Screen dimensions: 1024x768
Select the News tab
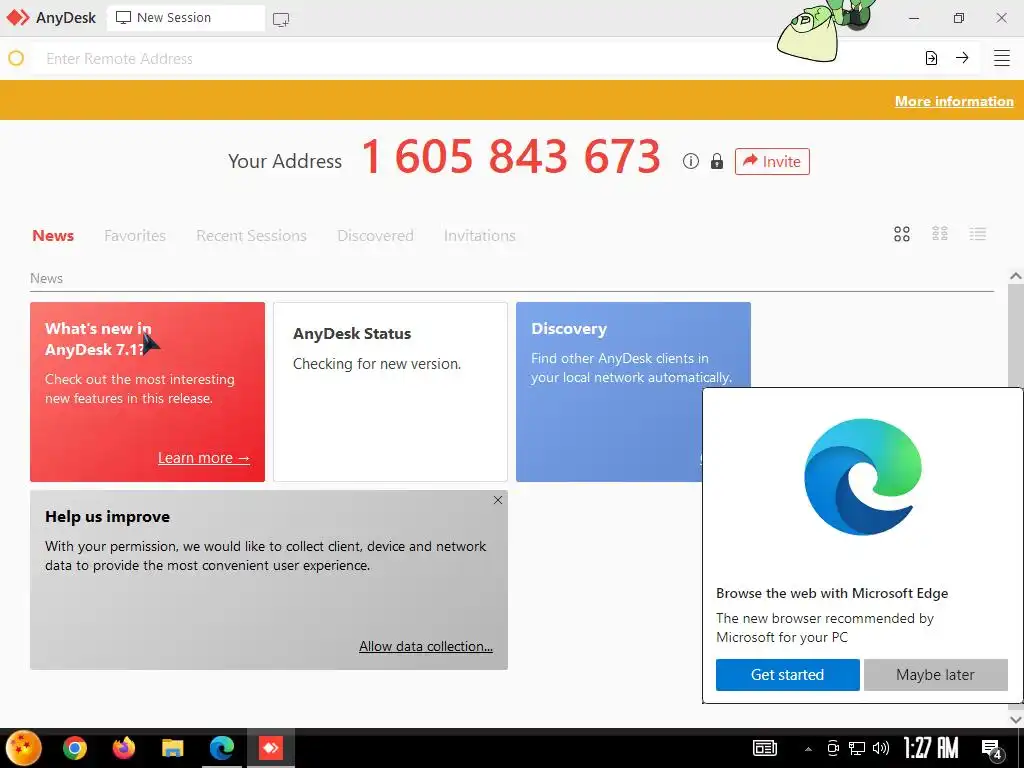53,235
